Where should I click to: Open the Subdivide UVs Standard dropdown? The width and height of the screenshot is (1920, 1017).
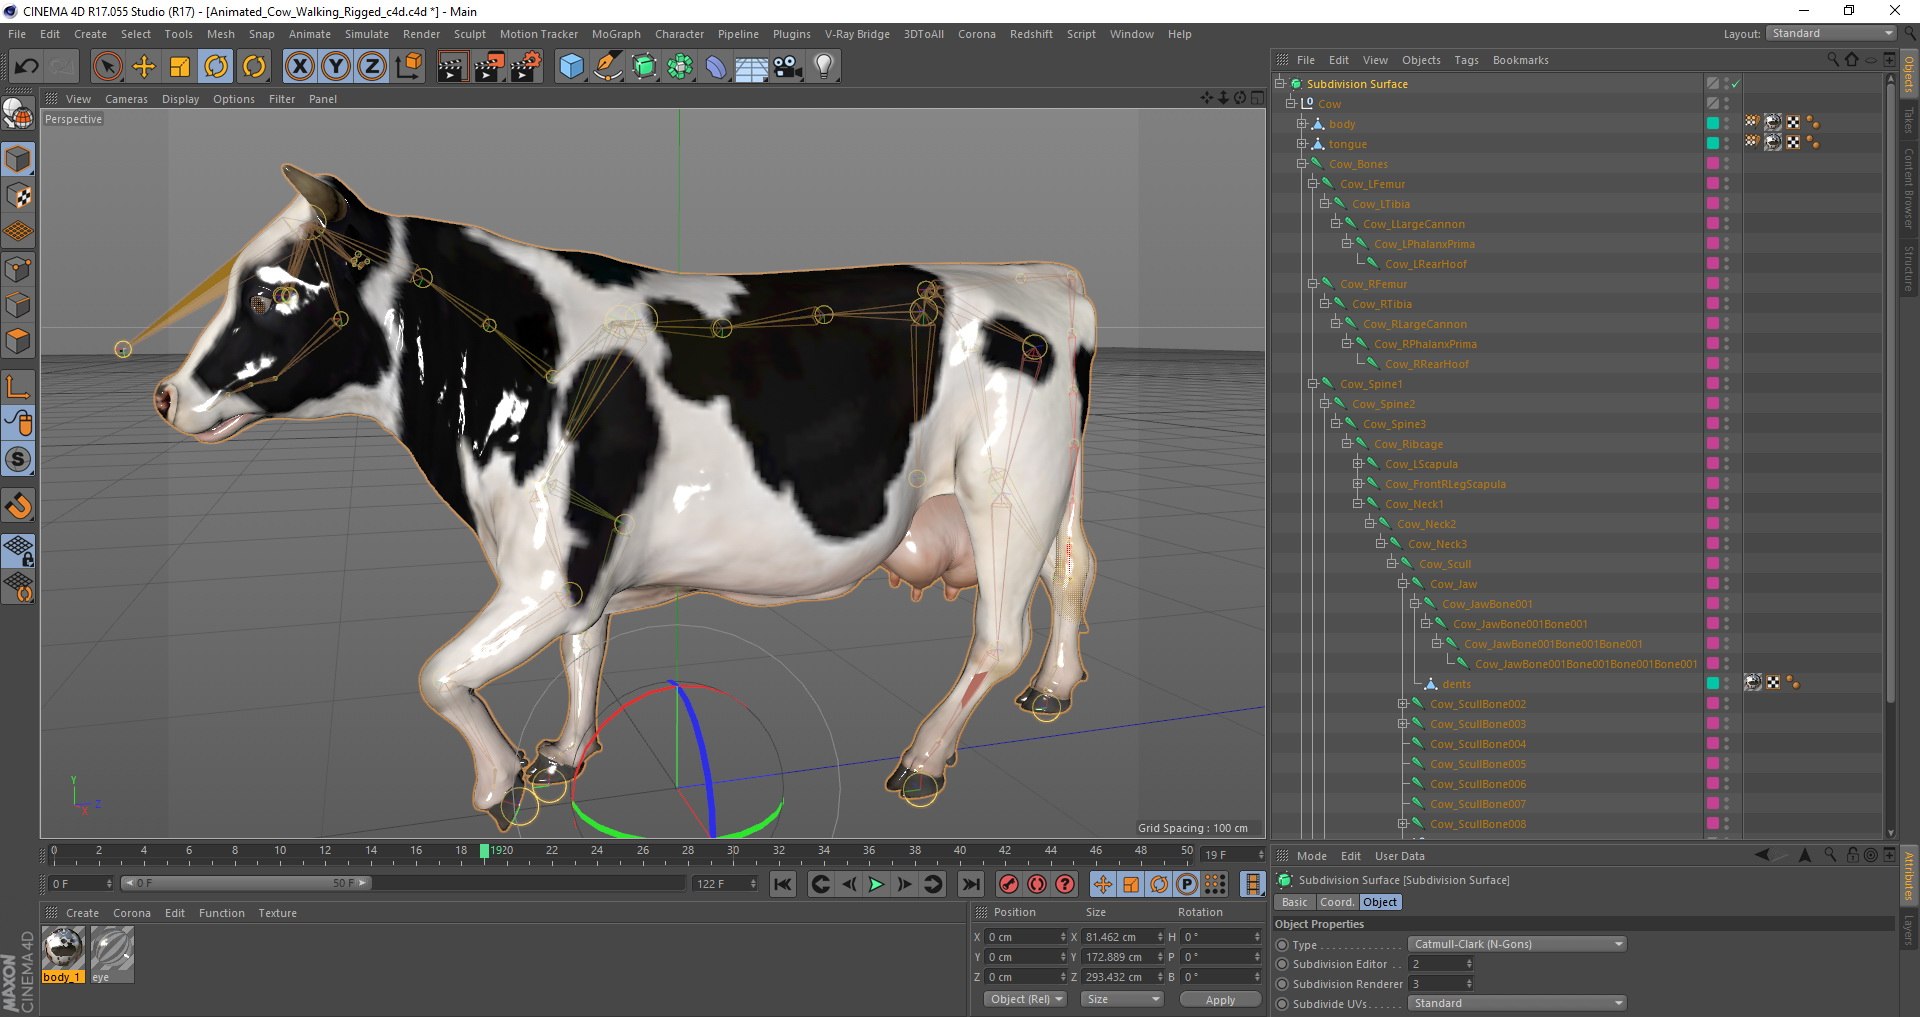coord(1517,1003)
